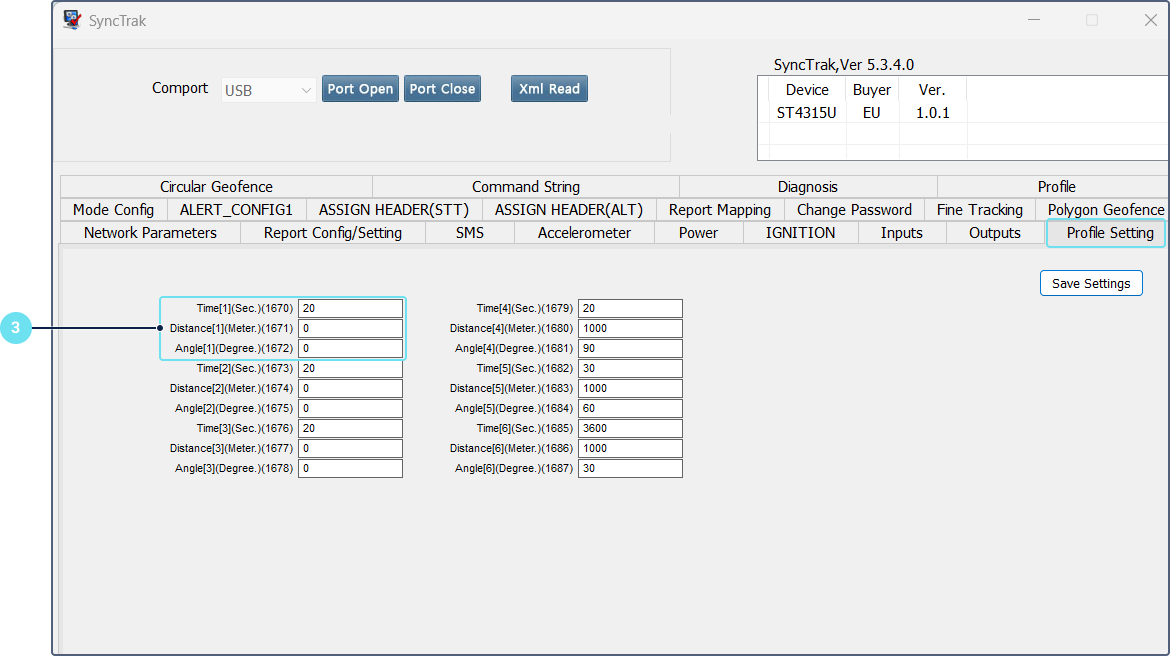Open the Outputs tab
This screenshot has width=1170, height=656.
tap(995, 233)
